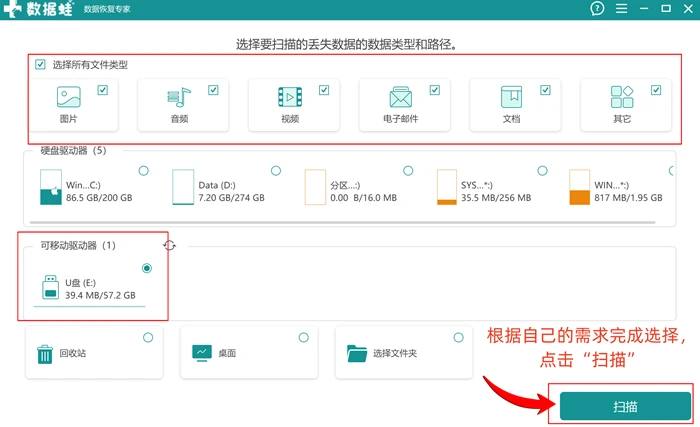Image resolution: width=700 pixels, height=427 pixels.
Task: Open the help question mark icon
Action: [x=597, y=8]
